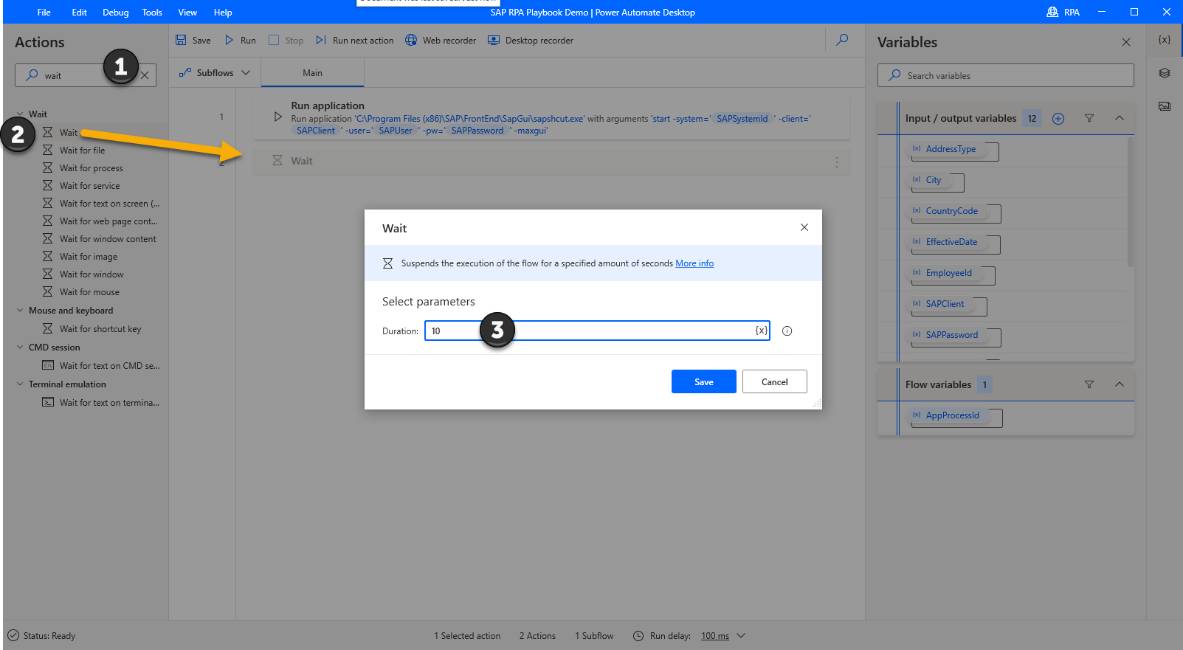Open the Desktop recorder

point(530,40)
